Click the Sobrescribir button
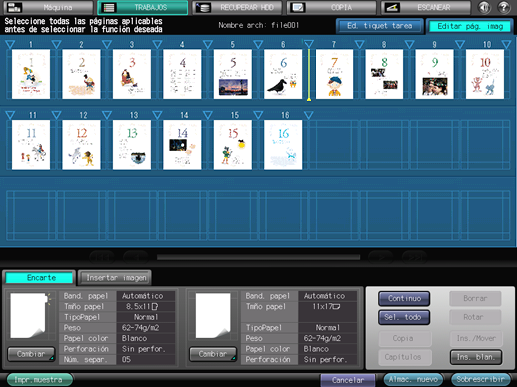Viewport: 517px width, 387px height. (480, 379)
